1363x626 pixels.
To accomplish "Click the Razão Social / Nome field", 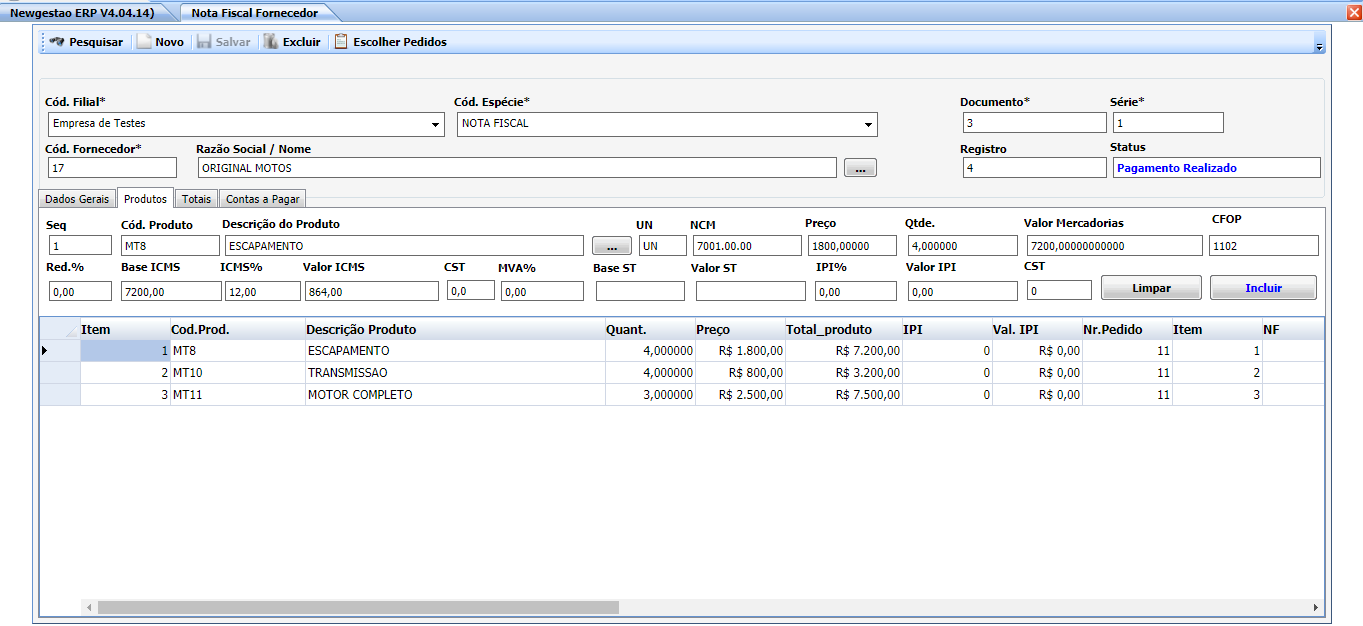I will tap(517, 168).
